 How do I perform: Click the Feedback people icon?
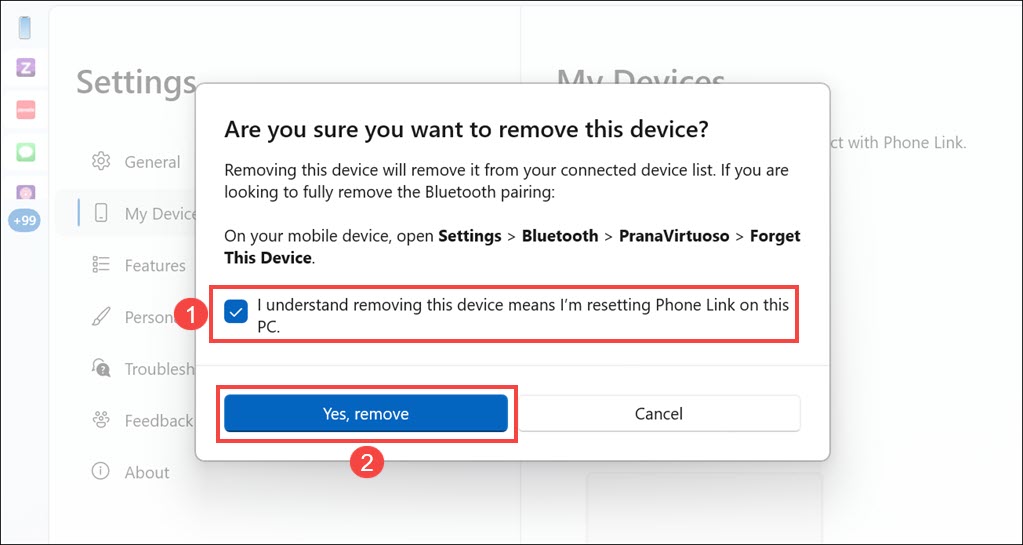coord(100,420)
